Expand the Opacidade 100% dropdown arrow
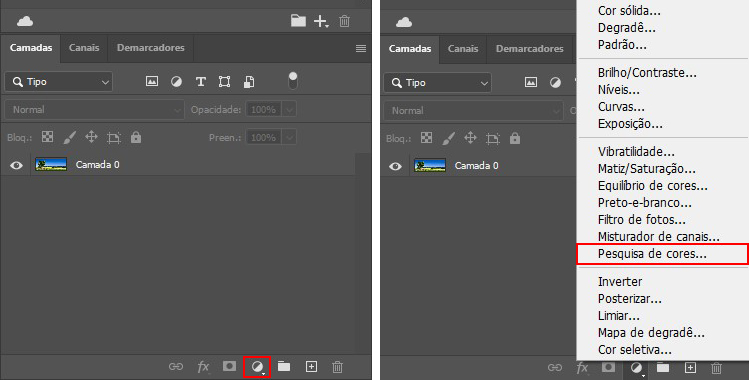 point(289,110)
